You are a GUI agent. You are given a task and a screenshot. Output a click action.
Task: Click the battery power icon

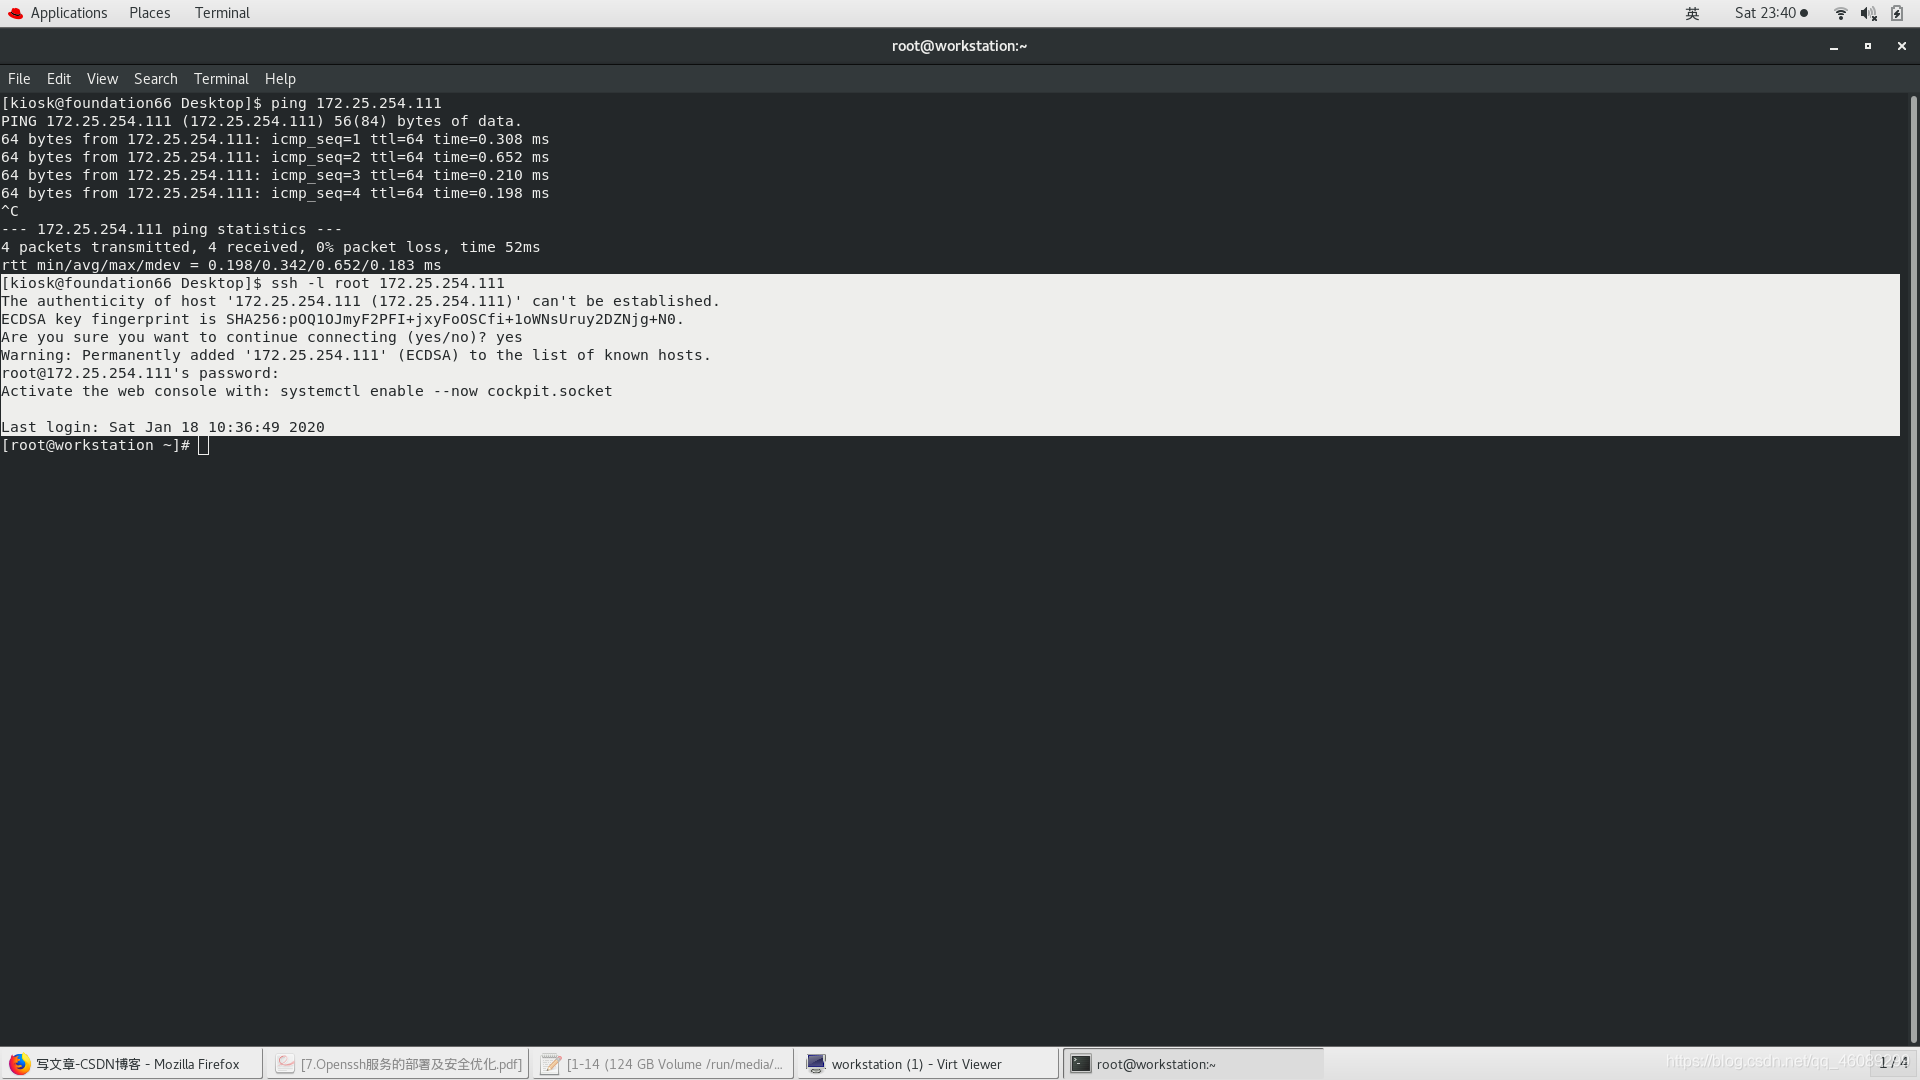pos(1897,13)
